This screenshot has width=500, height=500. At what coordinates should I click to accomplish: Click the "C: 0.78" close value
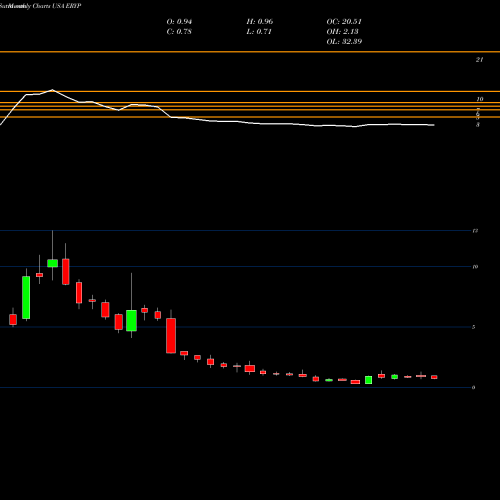(x=179, y=32)
